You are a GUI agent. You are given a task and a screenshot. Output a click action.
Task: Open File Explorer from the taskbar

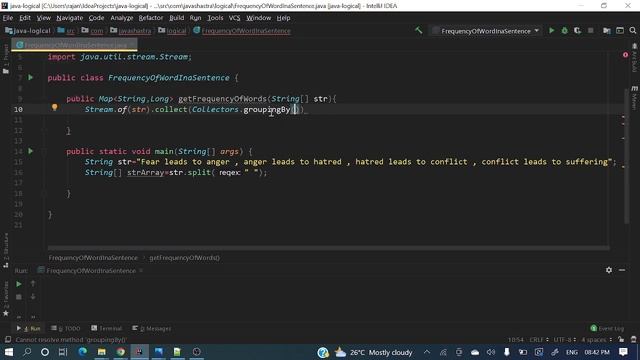[102, 352]
